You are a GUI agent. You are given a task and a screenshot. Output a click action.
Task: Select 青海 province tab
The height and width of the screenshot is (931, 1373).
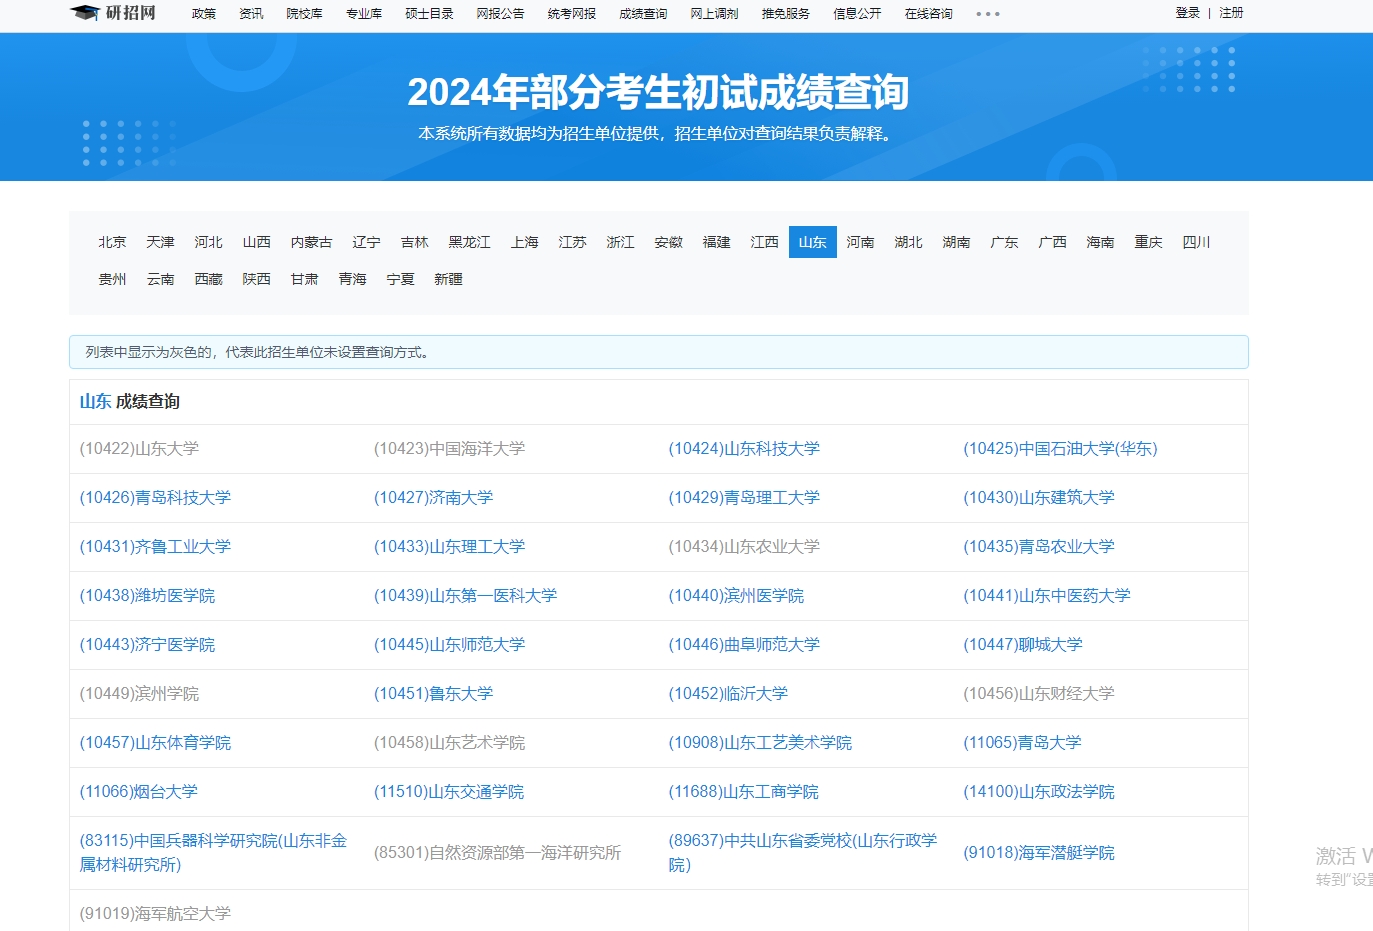[352, 279]
